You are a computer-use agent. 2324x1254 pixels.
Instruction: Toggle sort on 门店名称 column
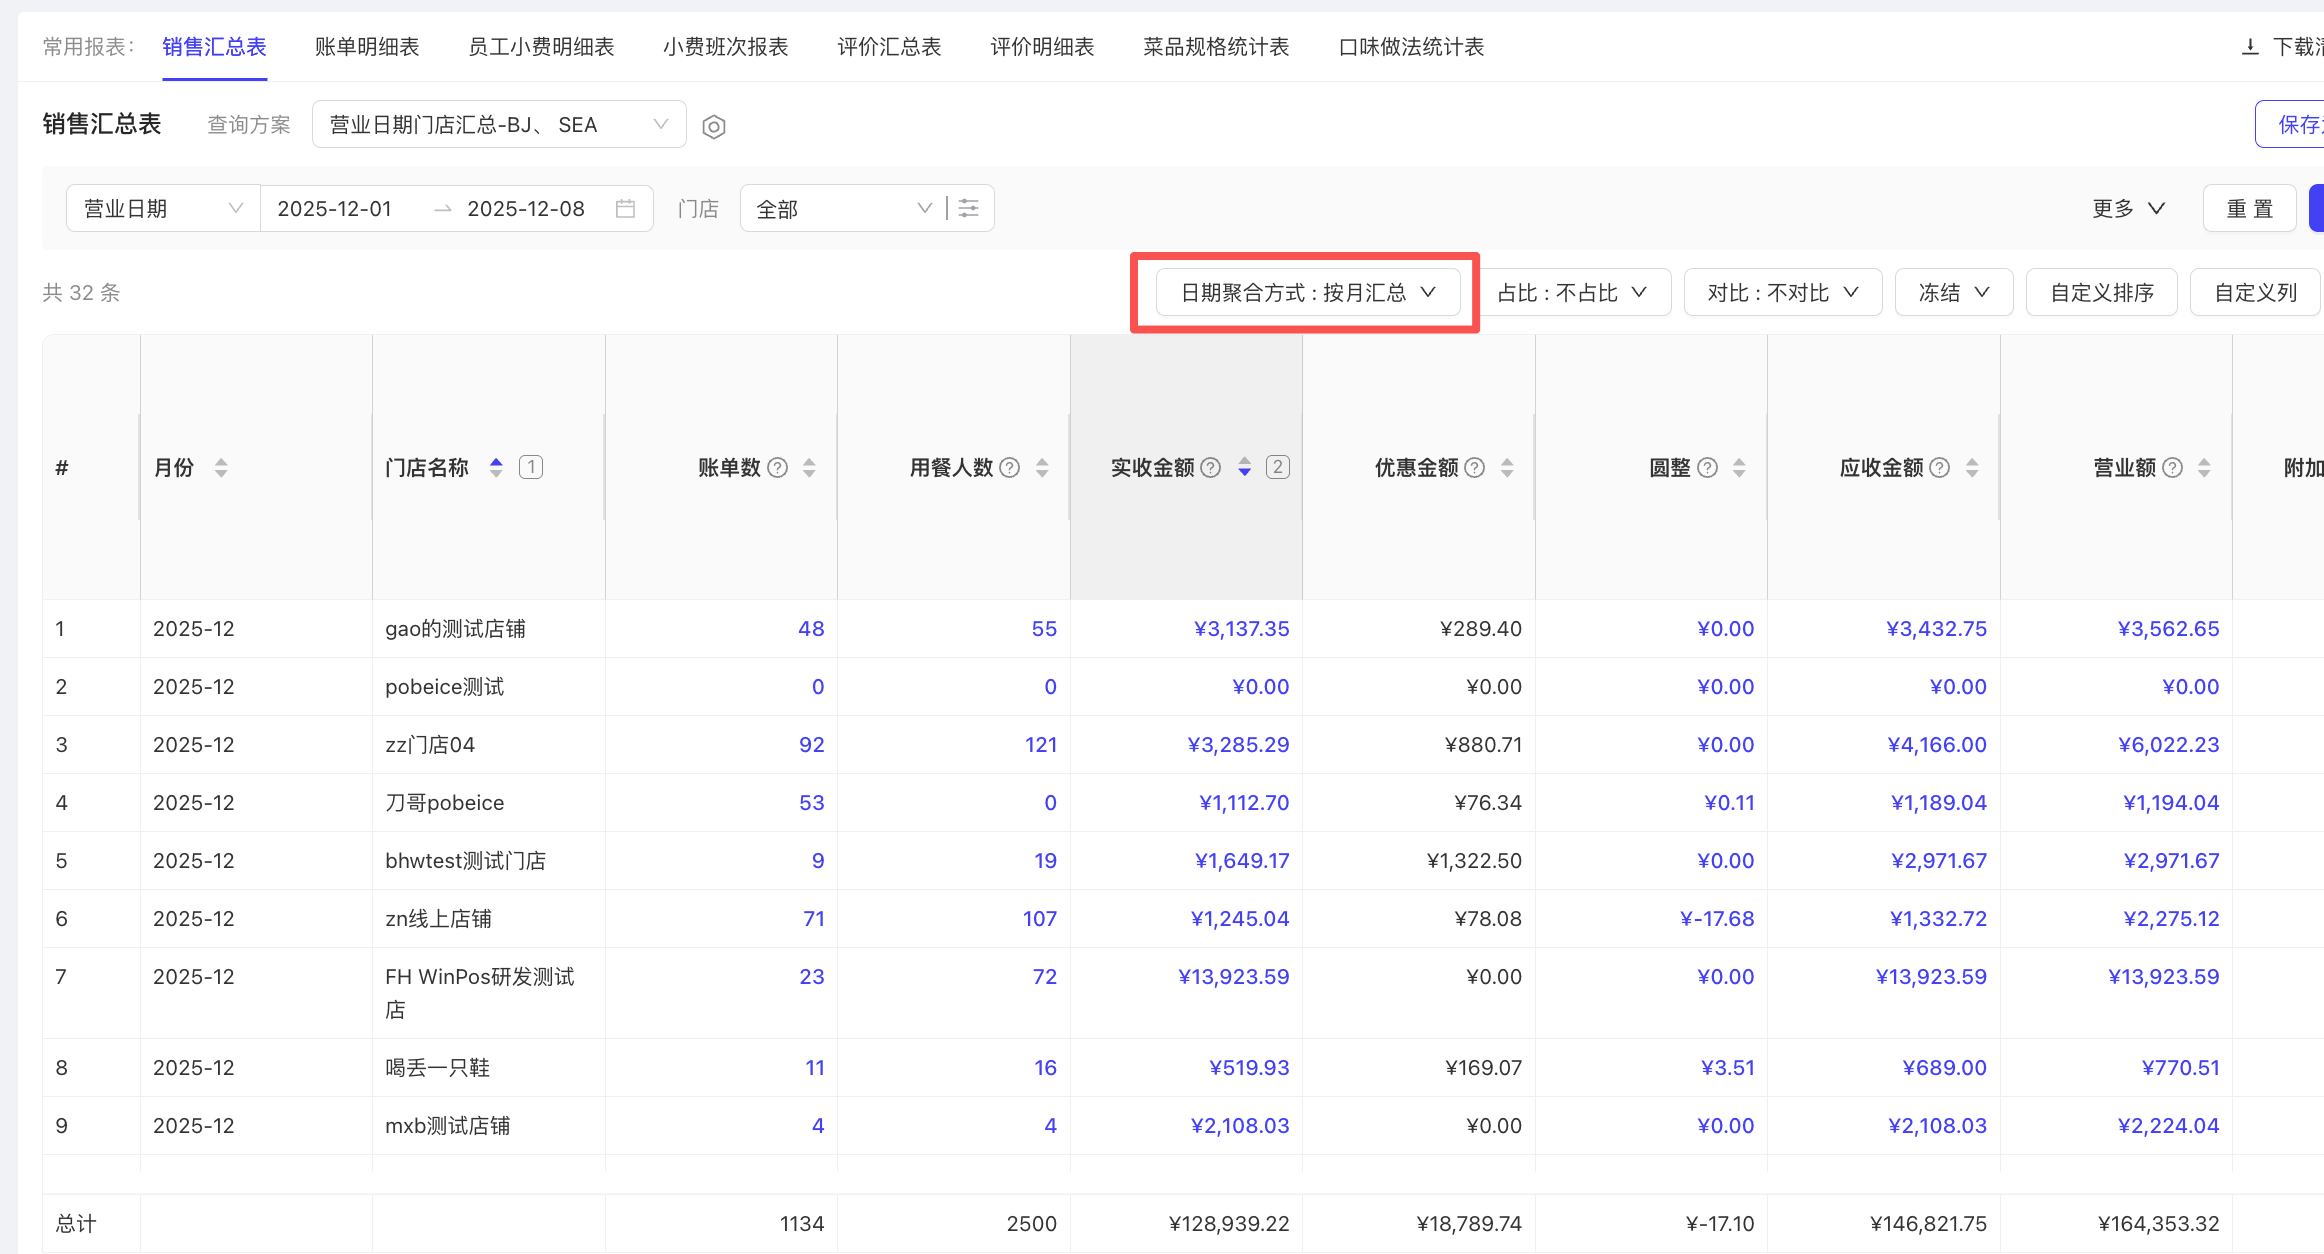(496, 468)
